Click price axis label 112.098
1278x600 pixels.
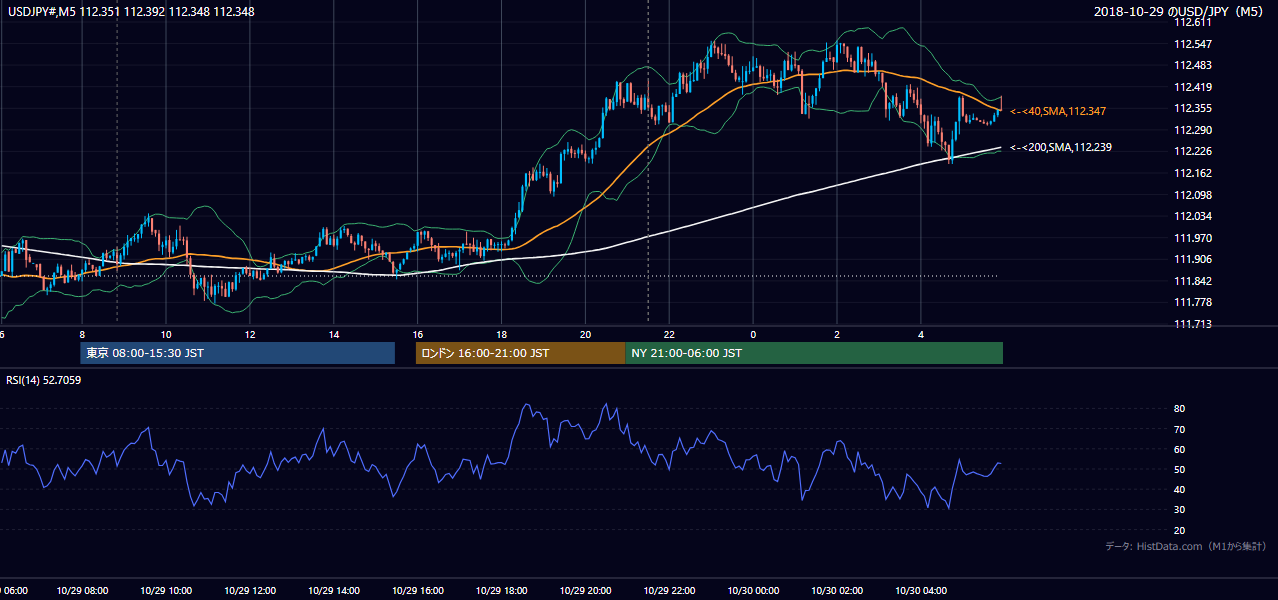pyautogui.click(x=1193, y=194)
